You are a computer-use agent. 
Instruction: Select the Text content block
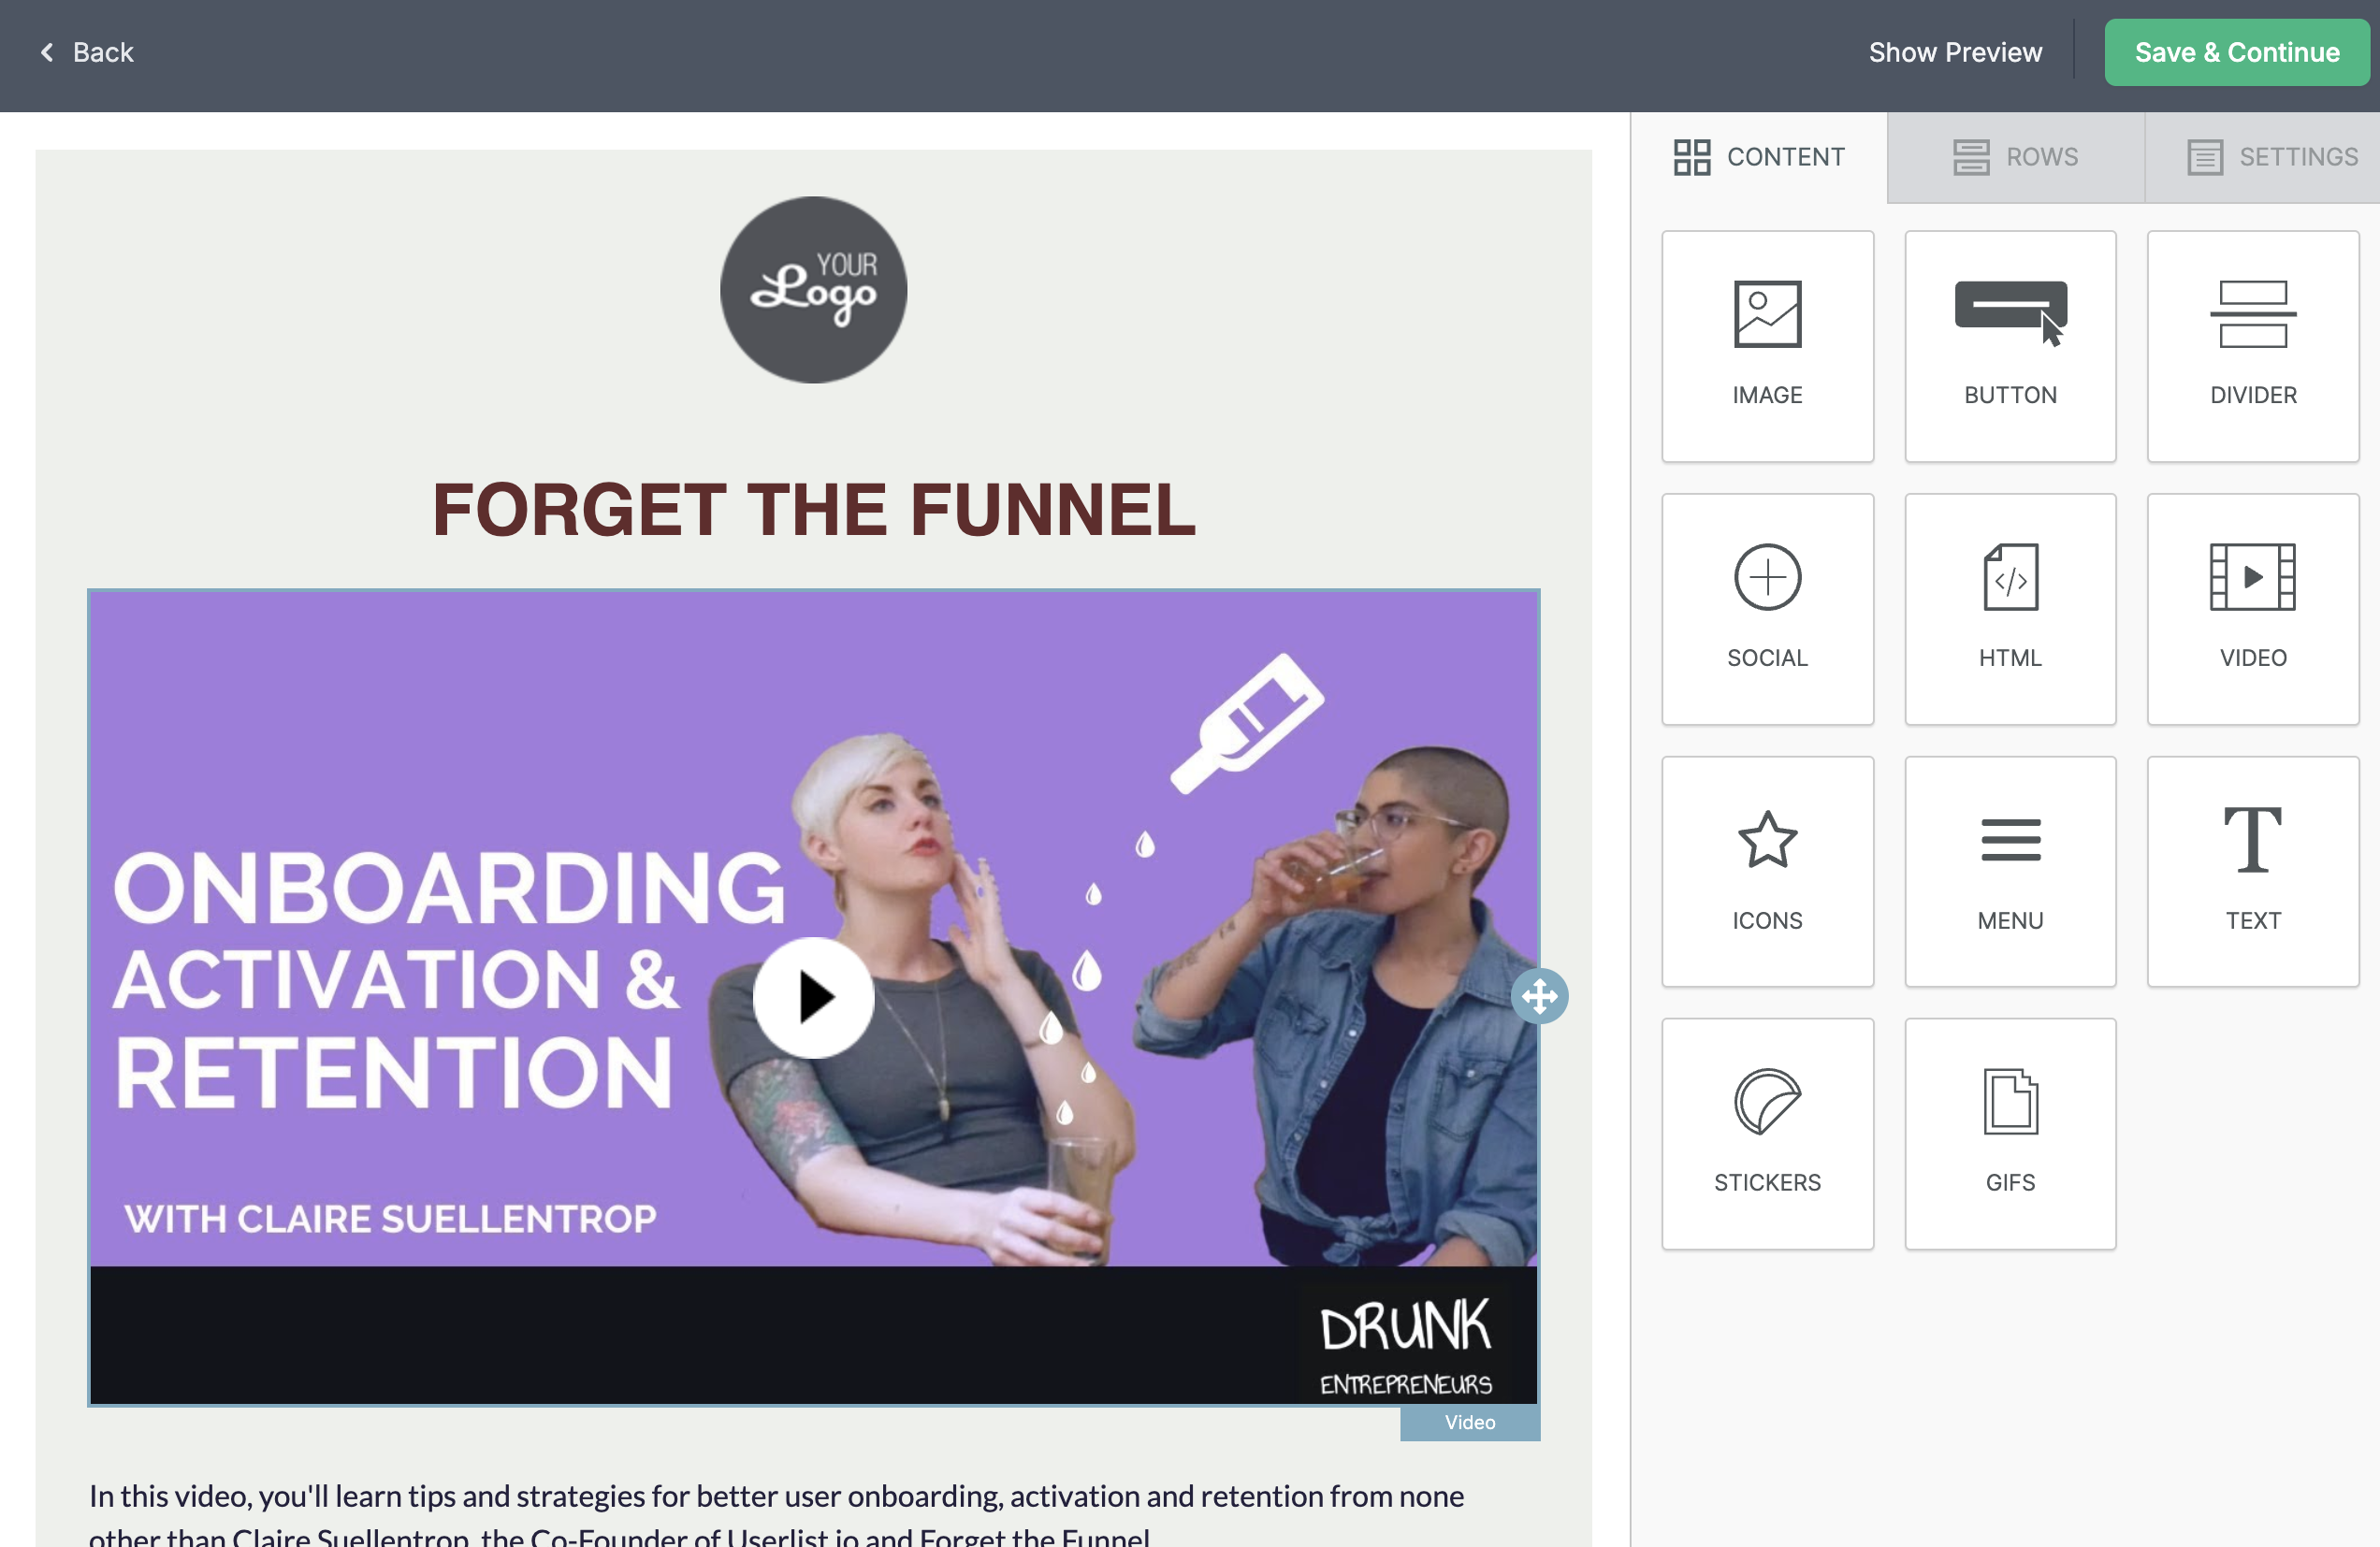[x=2252, y=871]
